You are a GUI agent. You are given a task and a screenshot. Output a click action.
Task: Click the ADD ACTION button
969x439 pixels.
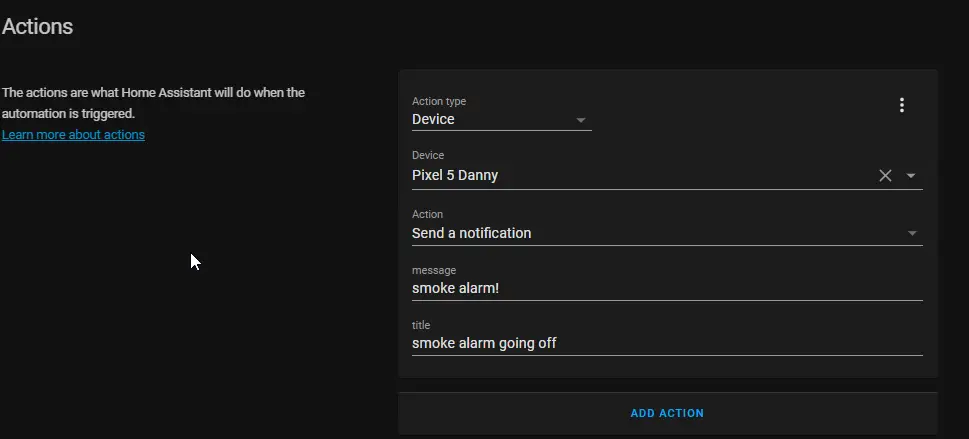pos(667,413)
